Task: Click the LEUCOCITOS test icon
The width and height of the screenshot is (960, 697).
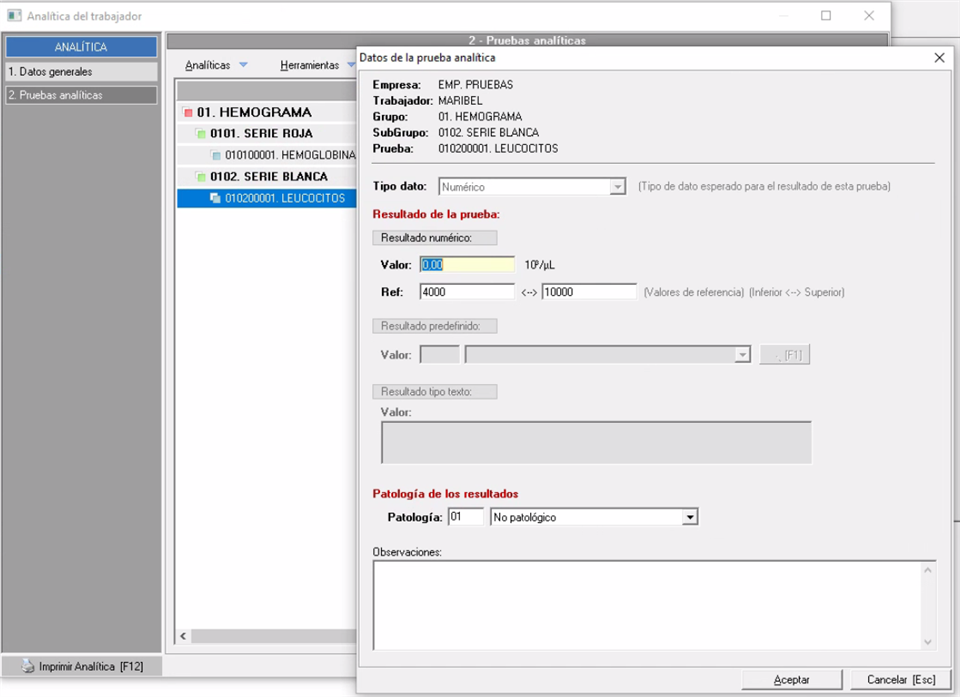Action: [x=215, y=199]
